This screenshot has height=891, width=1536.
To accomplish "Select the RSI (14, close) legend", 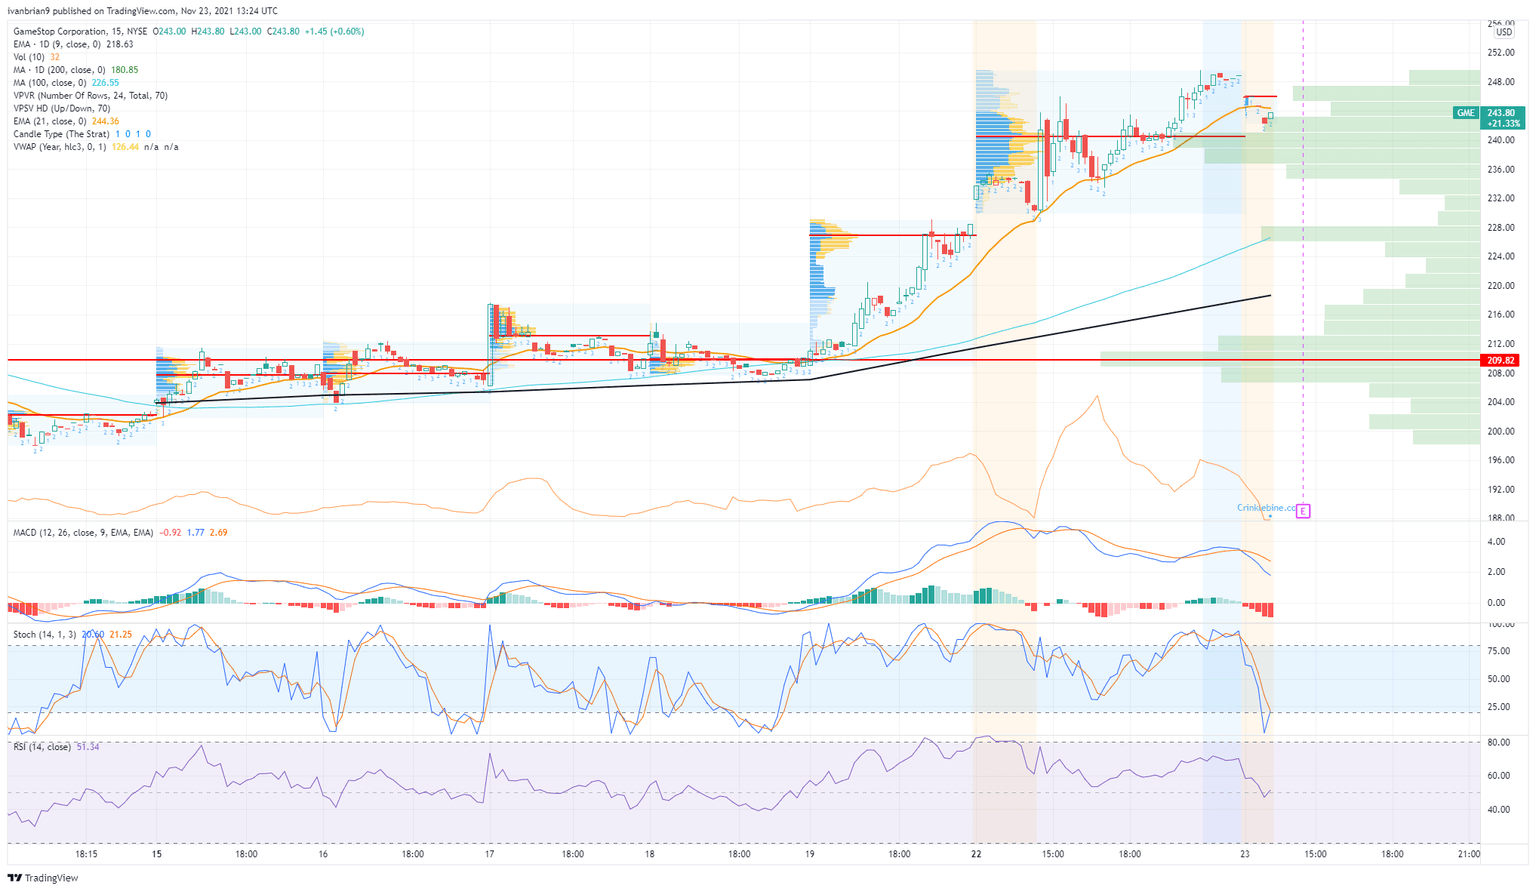I will 56,747.
